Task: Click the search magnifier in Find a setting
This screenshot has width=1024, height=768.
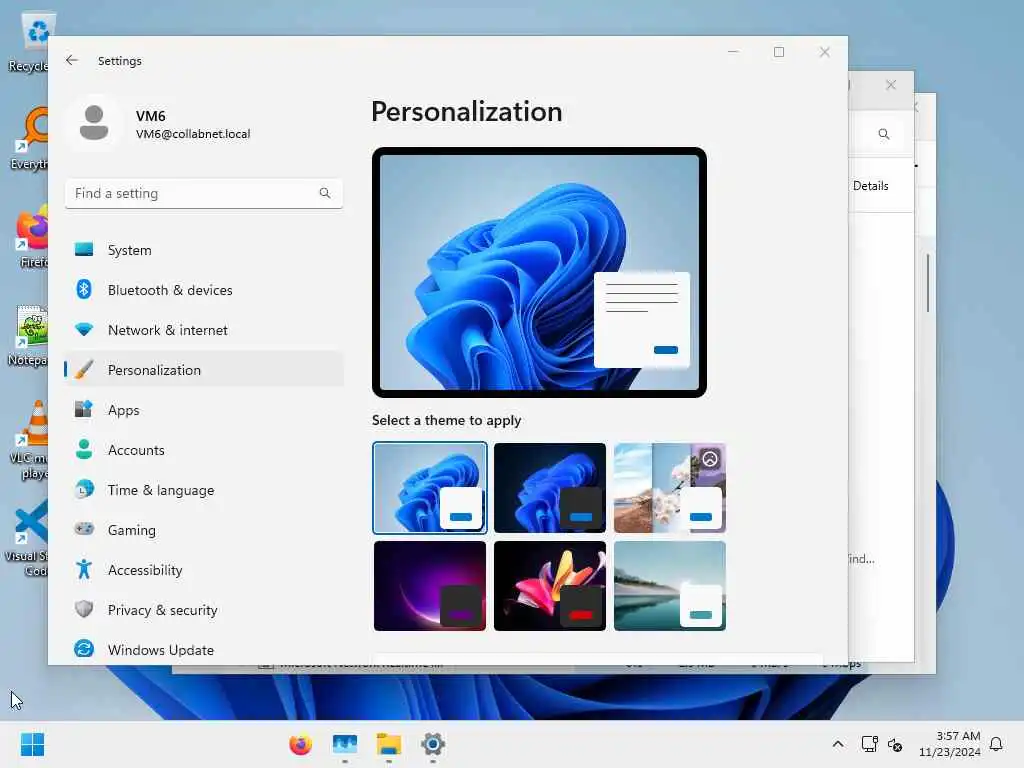Action: click(325, 193)
